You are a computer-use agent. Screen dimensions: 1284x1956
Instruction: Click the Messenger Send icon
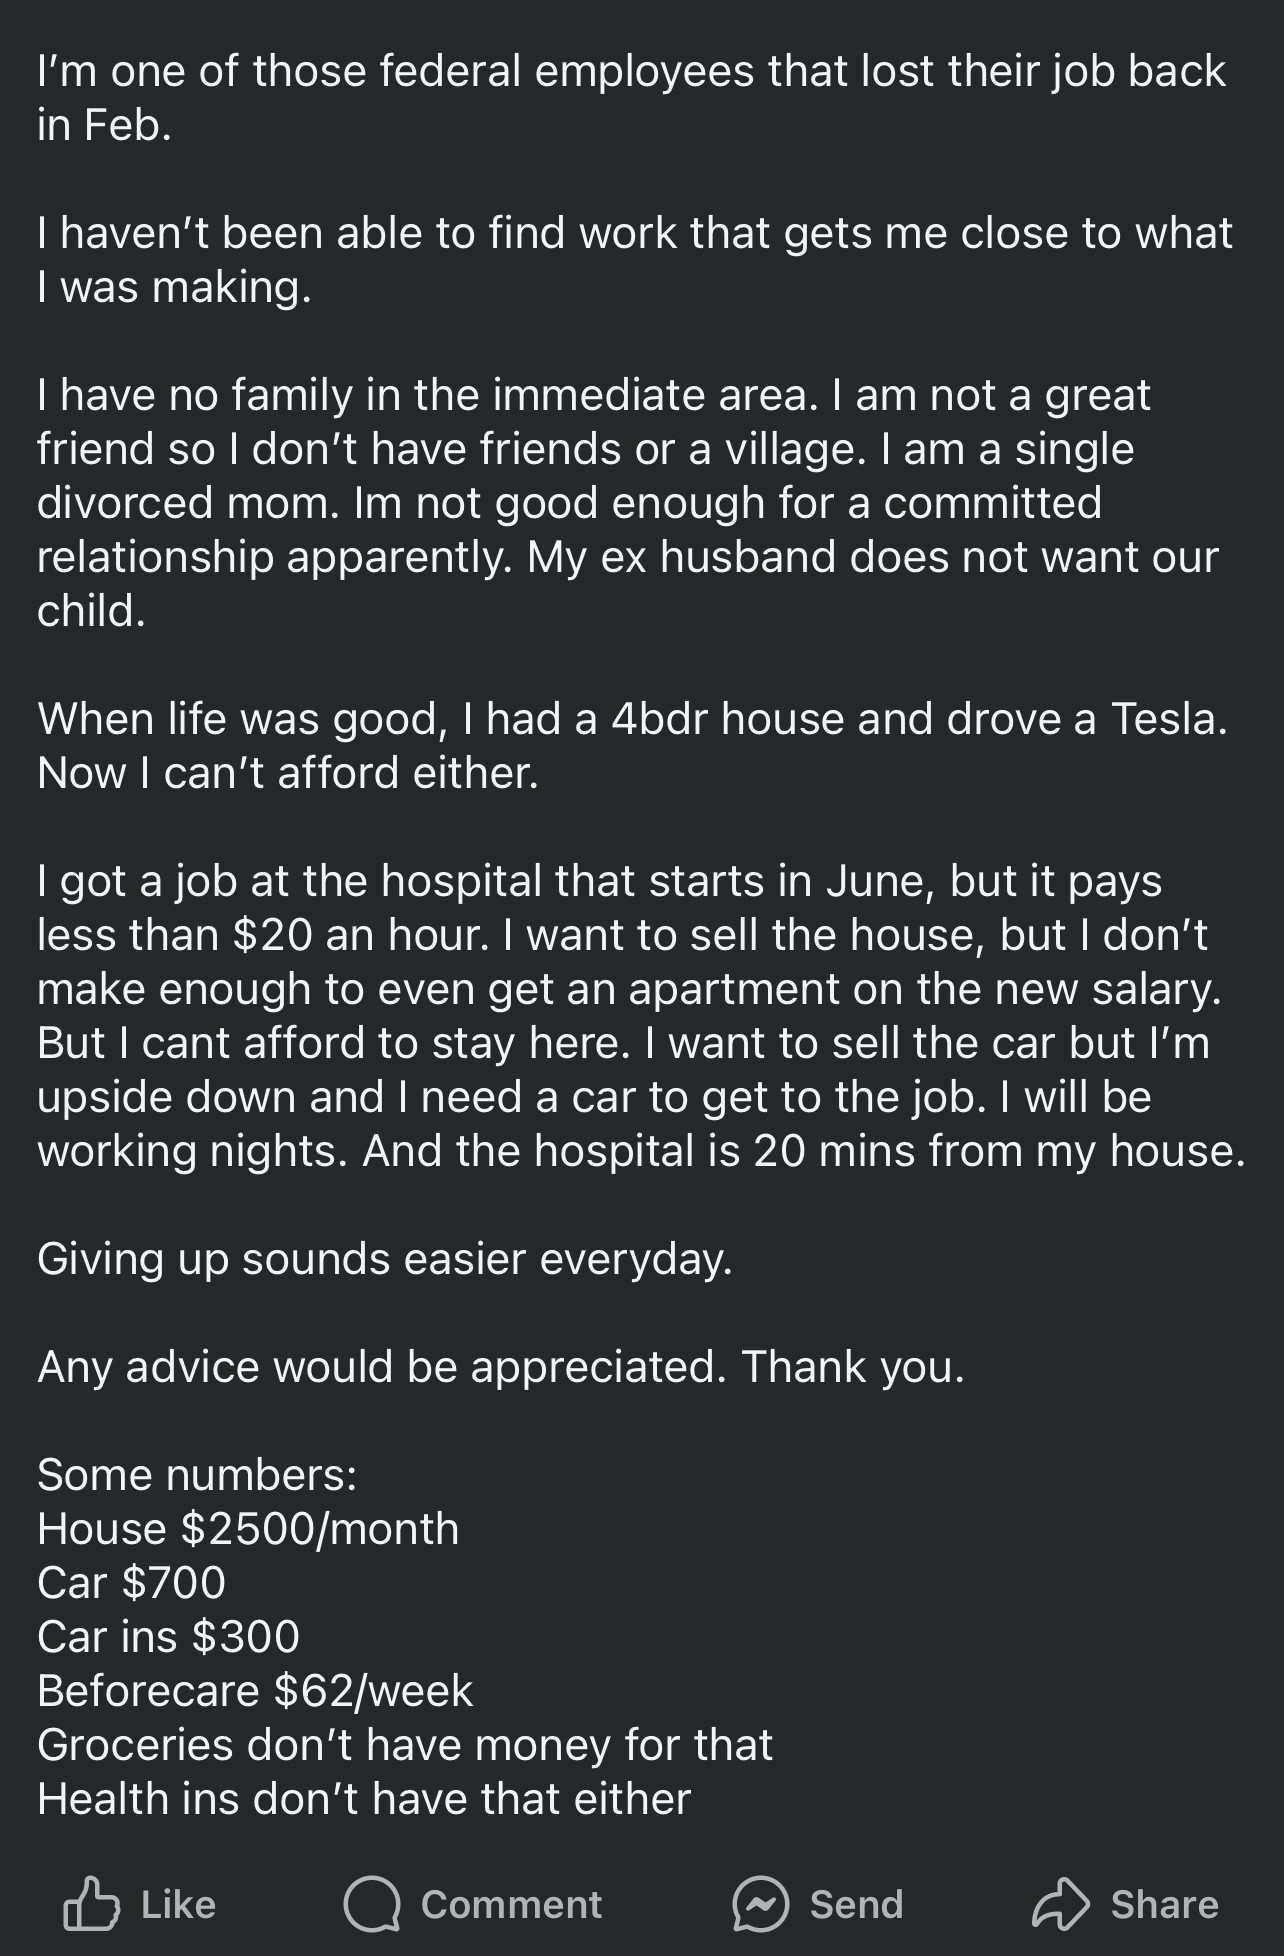761,1904
